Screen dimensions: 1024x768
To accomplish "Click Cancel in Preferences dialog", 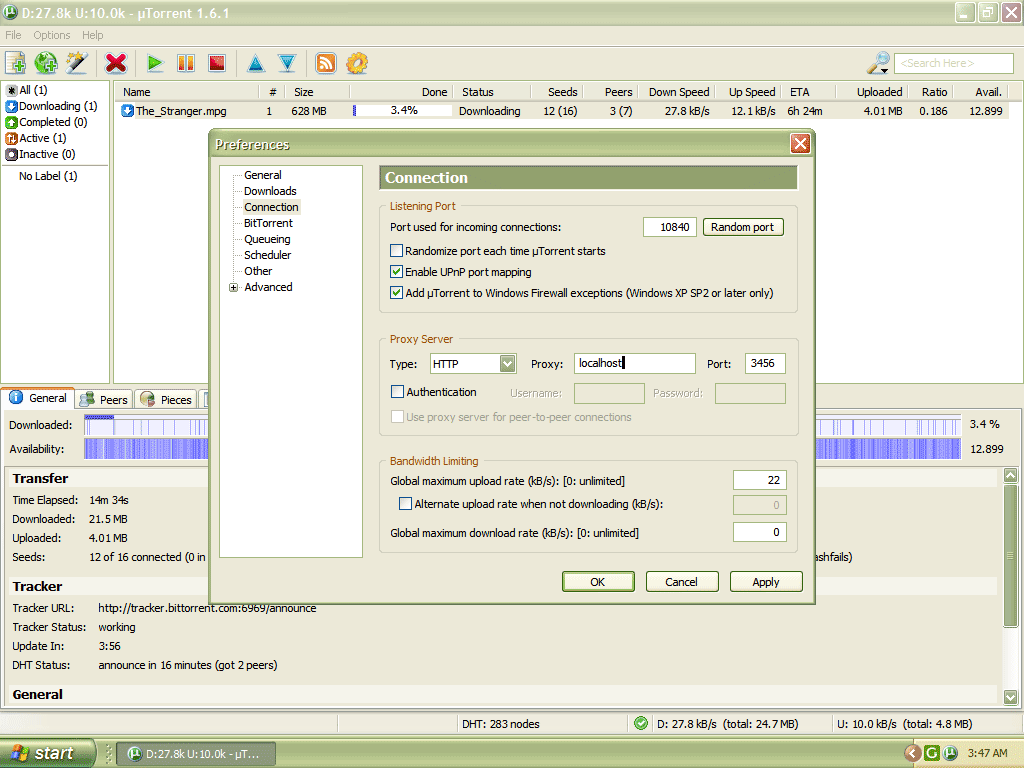I will 682,582.
